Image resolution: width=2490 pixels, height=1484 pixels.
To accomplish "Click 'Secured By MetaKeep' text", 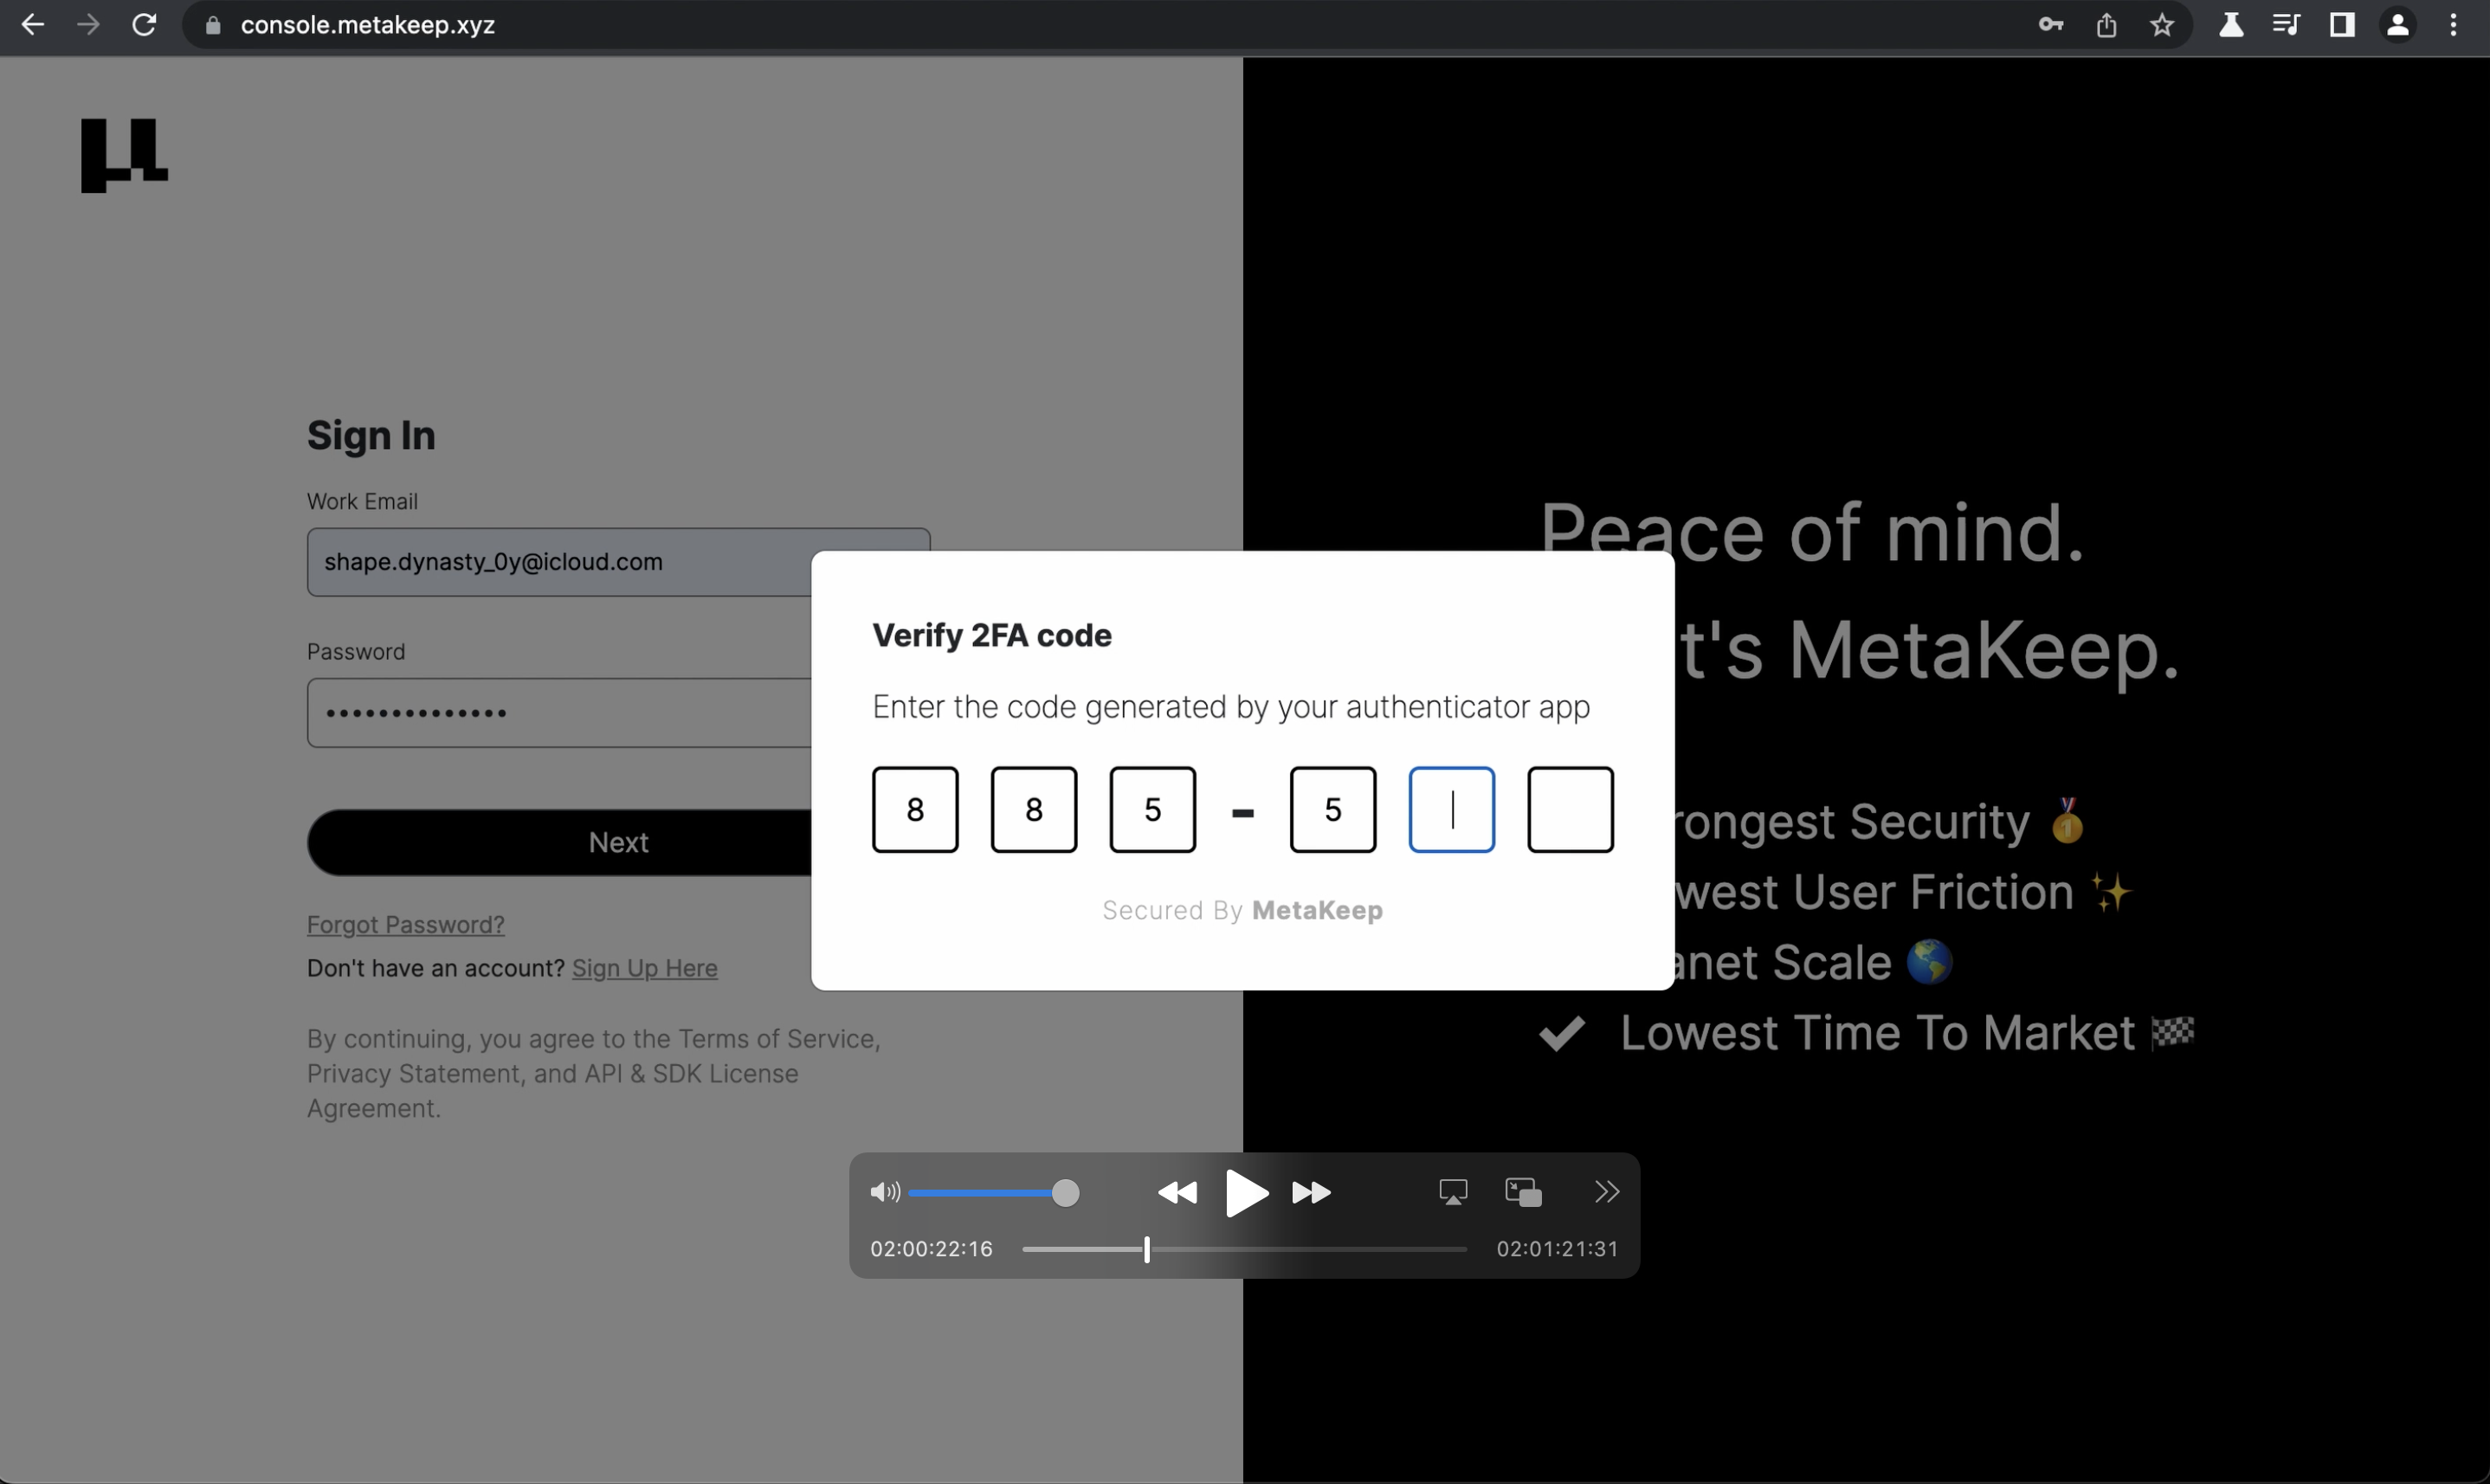I will [x=1243, y=910].
